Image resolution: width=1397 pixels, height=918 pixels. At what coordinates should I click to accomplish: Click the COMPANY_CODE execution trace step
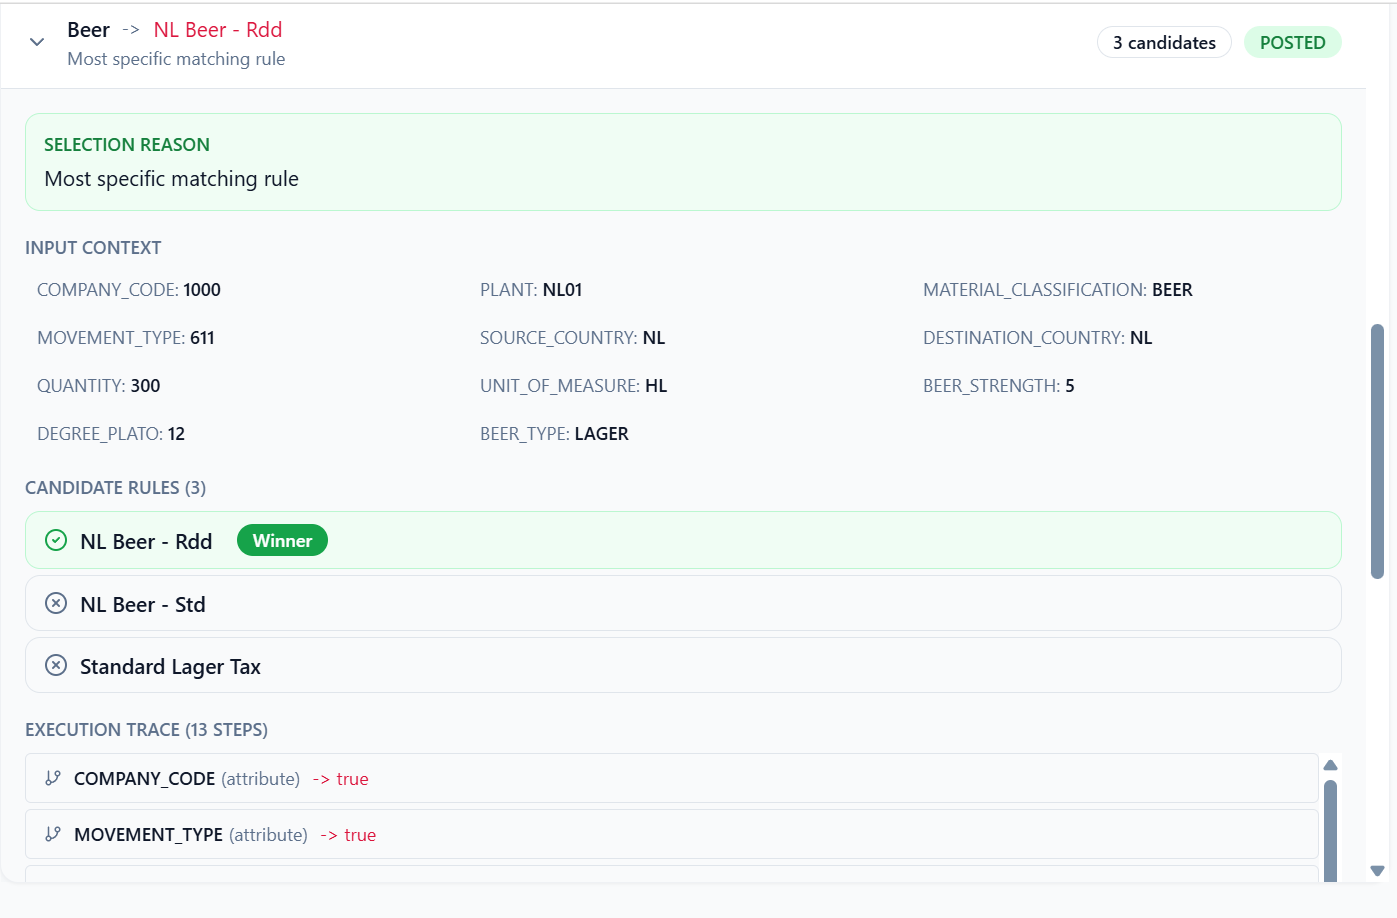pos(670,779)
